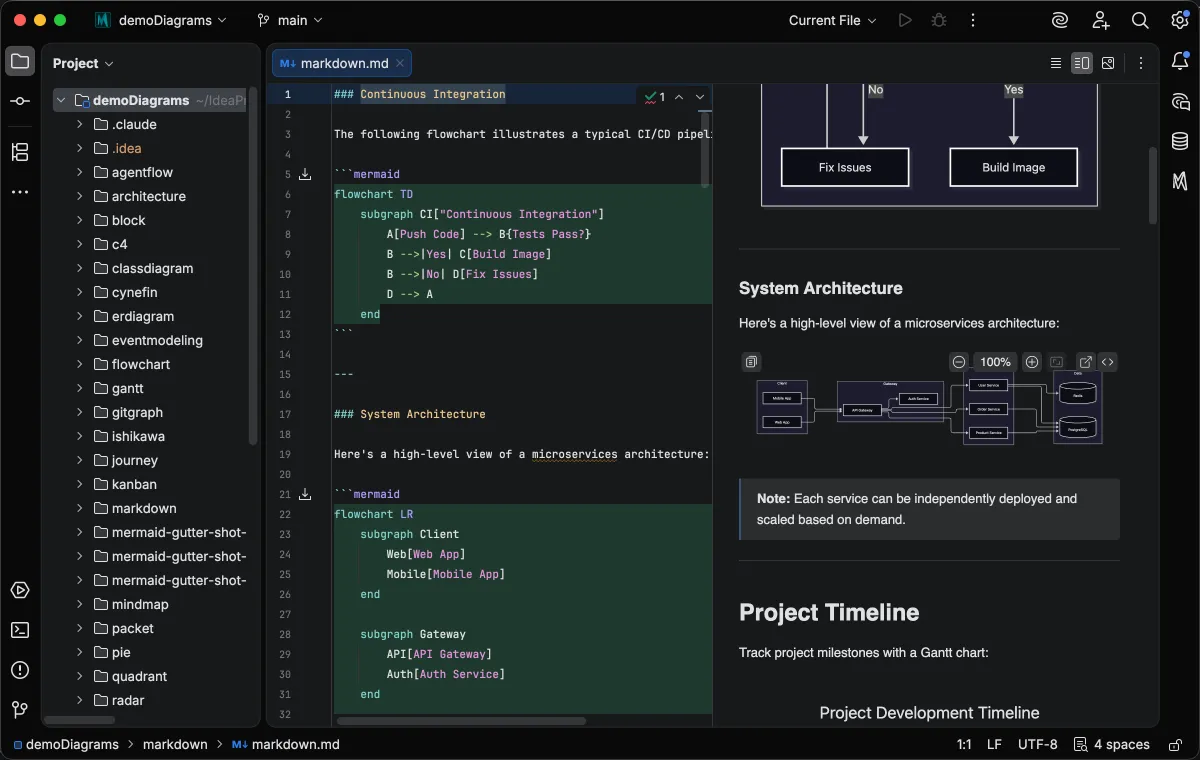This screenshot has height=760, width=1200.
Task: Open the Notifications bell
Action: [1180, 62]
